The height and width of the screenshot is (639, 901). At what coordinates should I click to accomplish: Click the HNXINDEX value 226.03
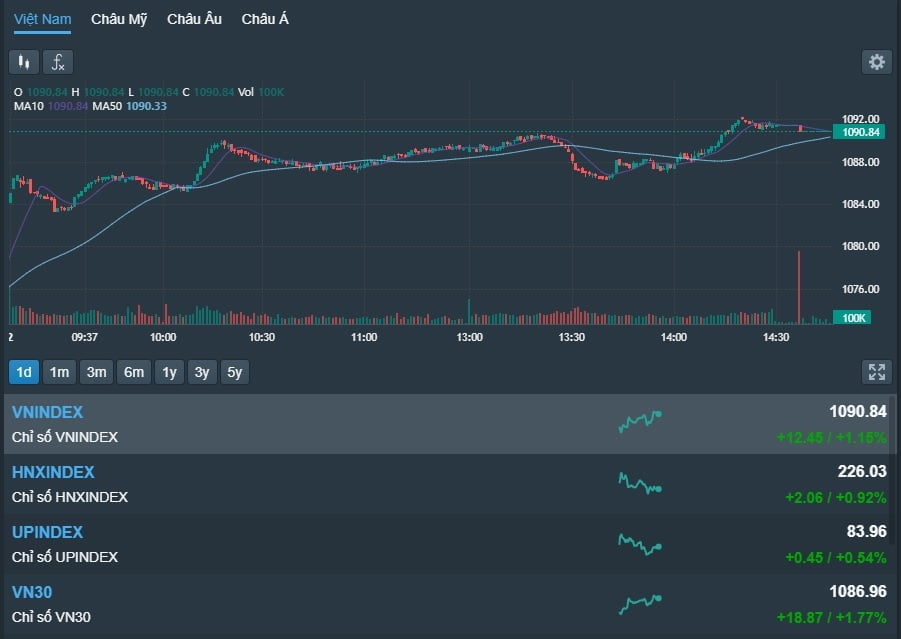[x=862, y=471]
